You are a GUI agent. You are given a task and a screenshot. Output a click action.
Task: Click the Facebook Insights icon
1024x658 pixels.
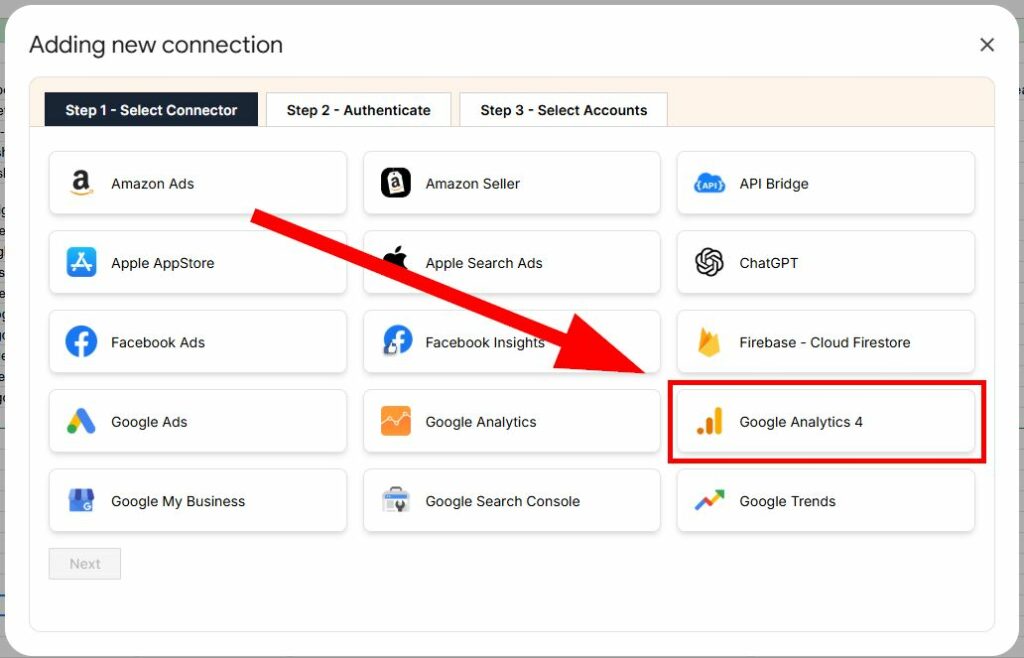397,341
